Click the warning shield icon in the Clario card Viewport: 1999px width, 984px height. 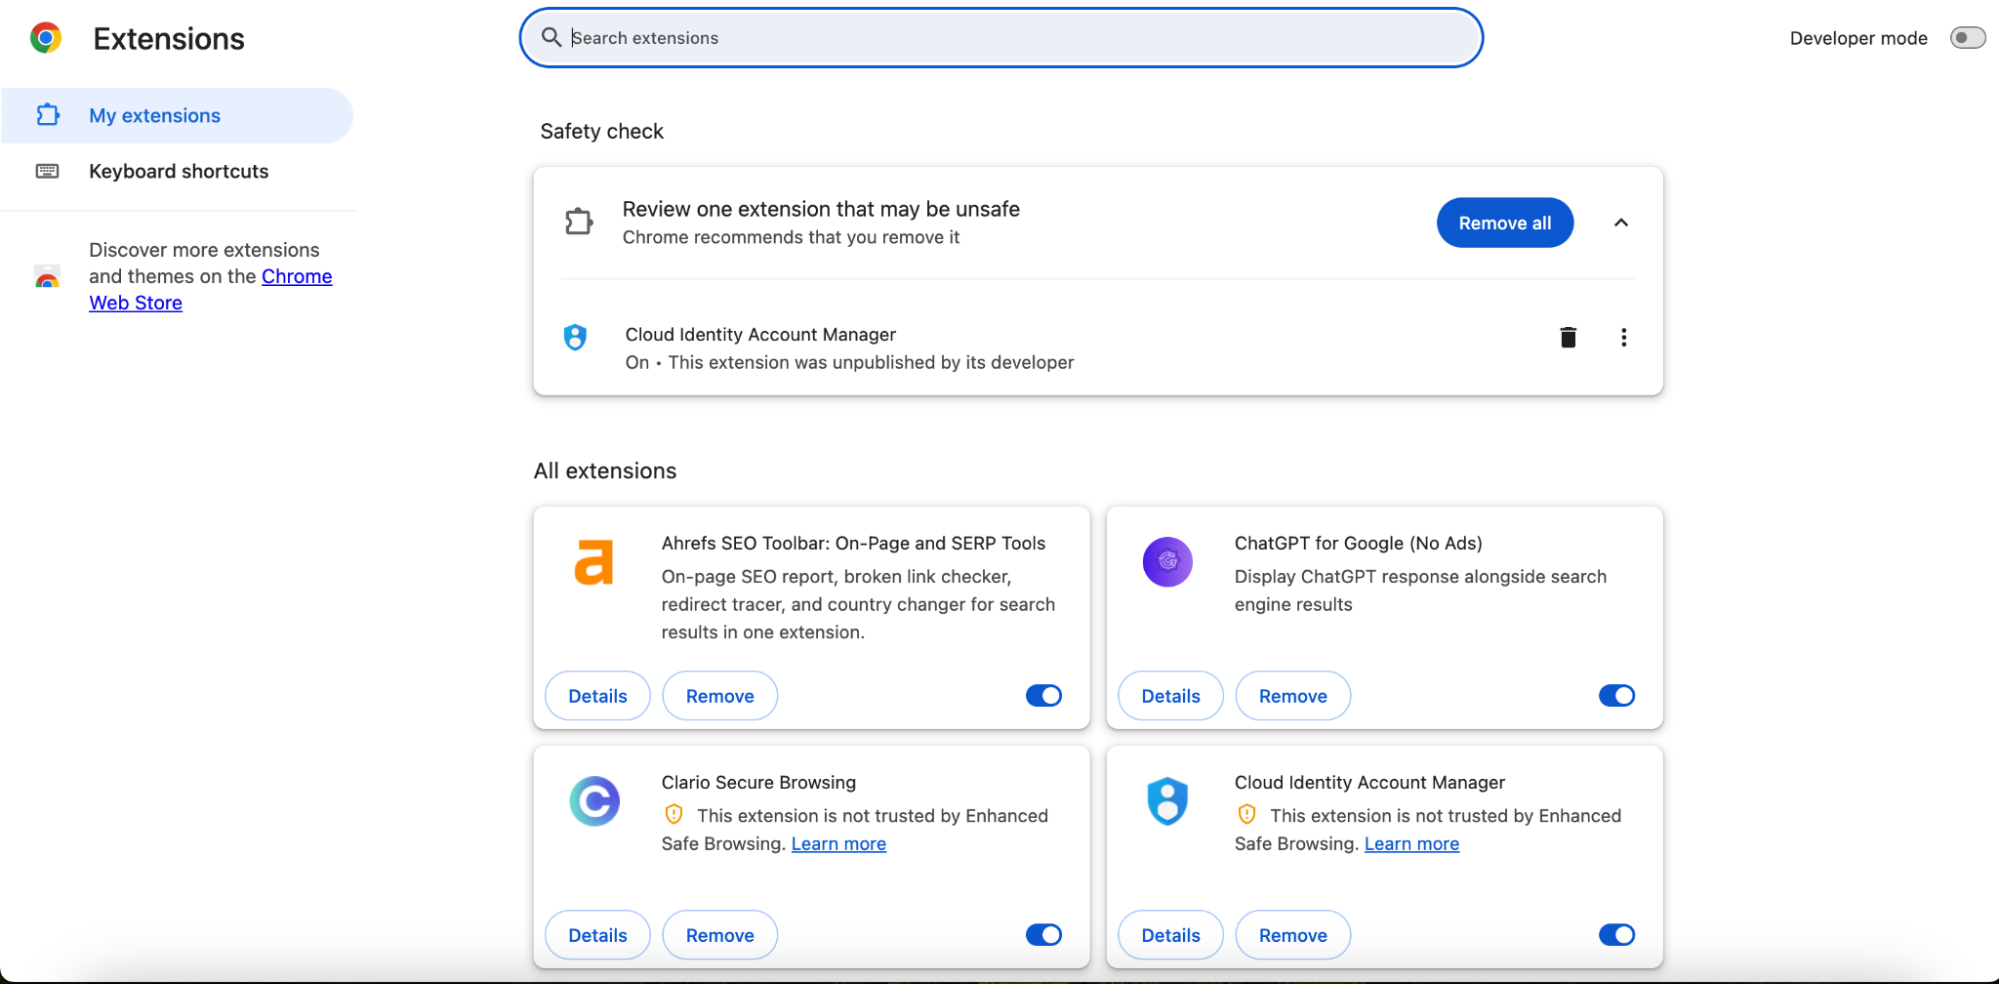coord(674,815)
